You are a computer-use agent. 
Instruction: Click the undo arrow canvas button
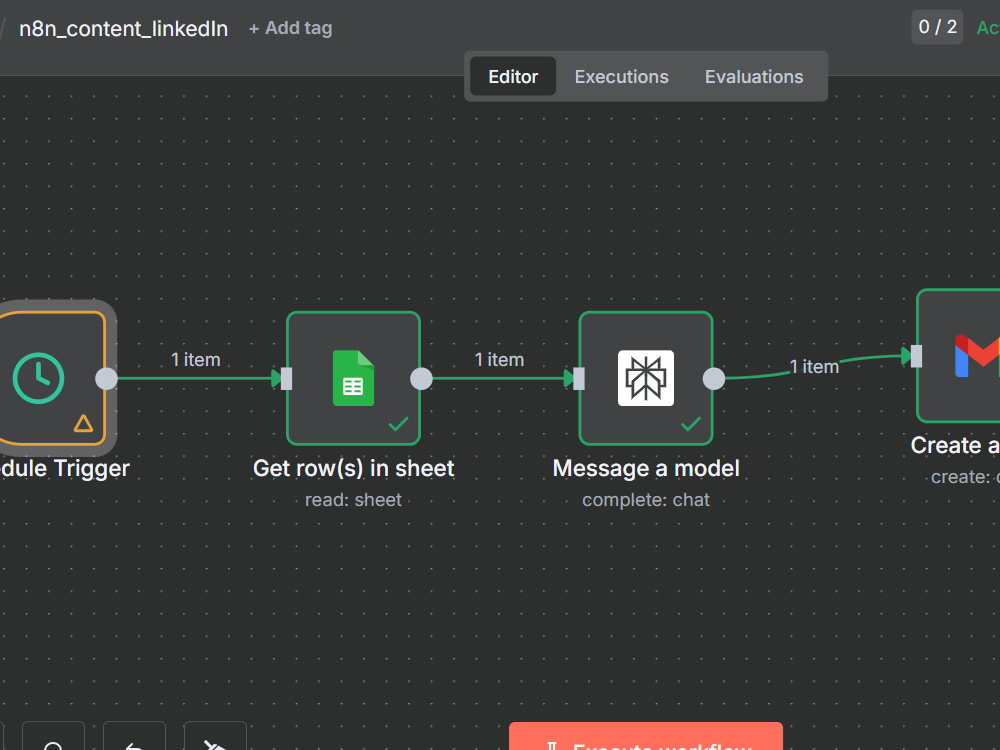tap(134, 737)
